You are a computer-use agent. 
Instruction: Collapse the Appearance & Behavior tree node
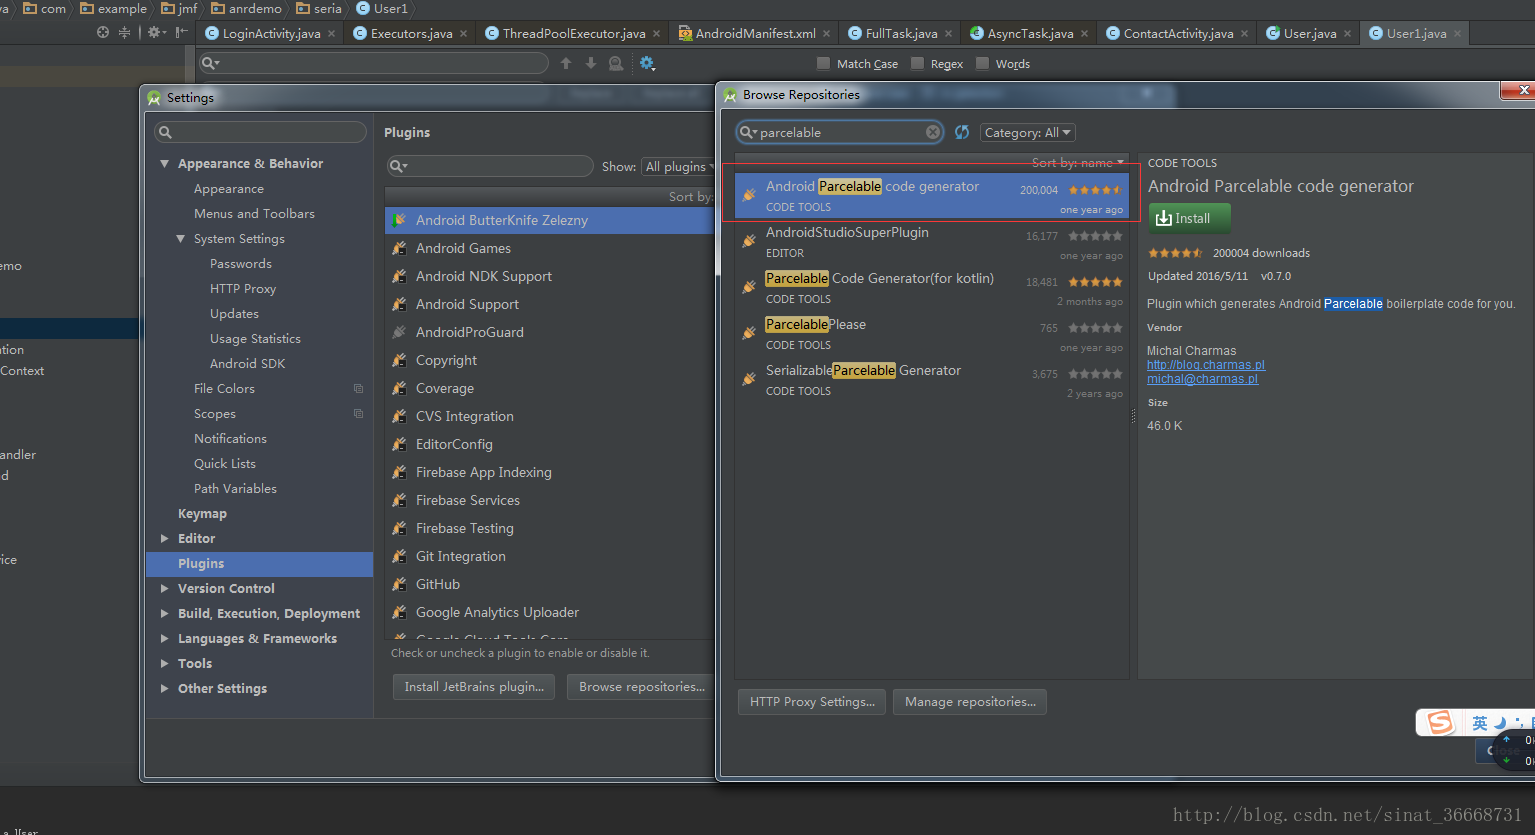[164, 163]
